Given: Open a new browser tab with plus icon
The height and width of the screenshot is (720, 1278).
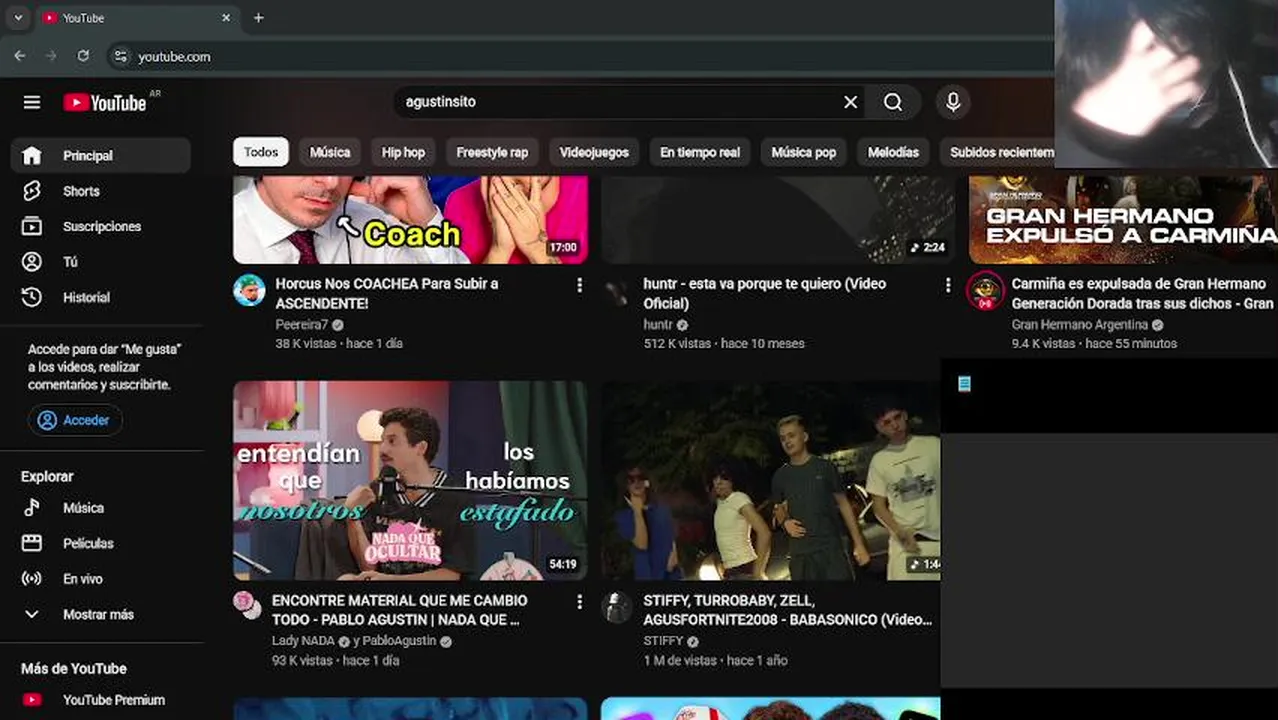Looking at the screenshot, I should coord(258,18).
